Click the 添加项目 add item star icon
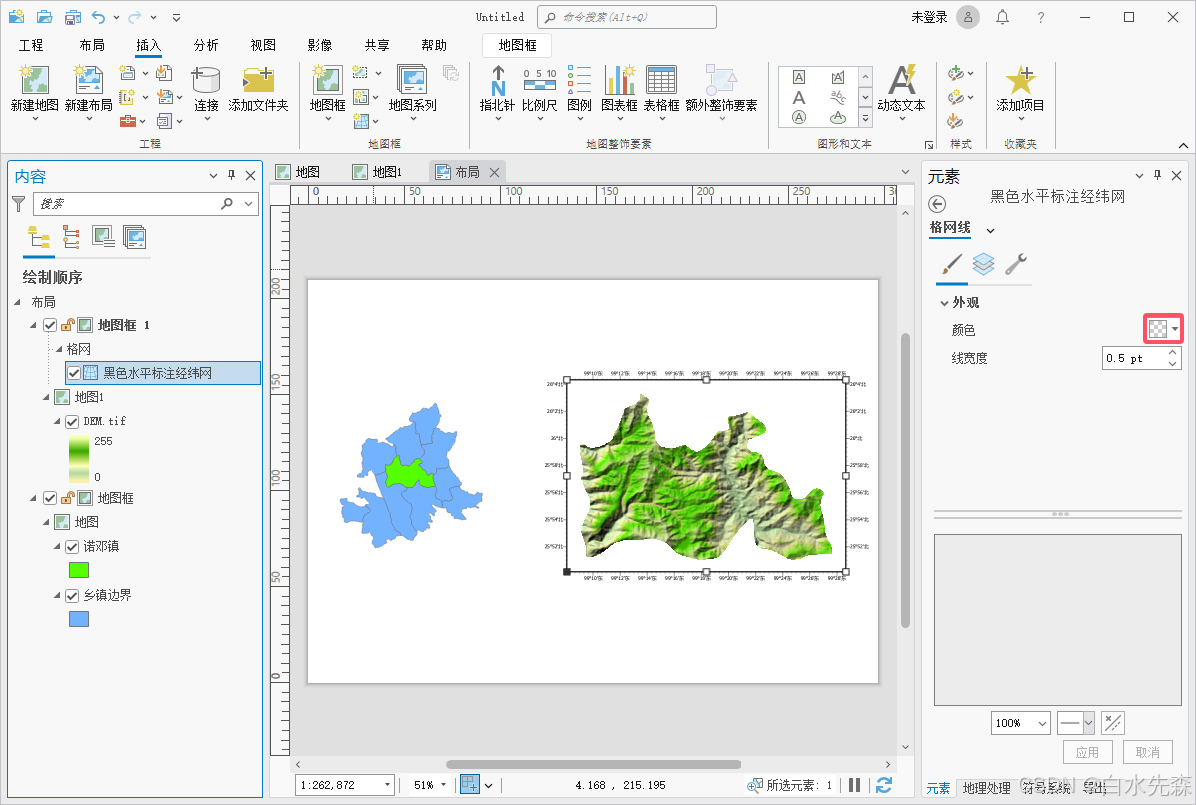 1020,80
